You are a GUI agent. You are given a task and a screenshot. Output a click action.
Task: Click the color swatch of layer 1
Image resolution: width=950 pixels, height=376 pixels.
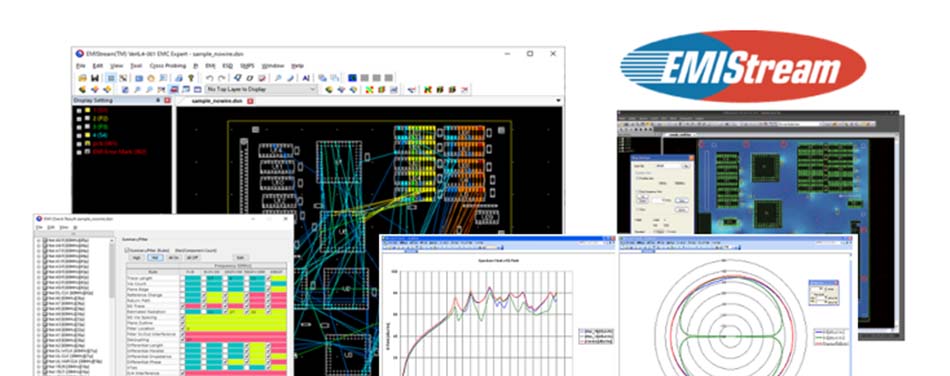pyautogui.click(x=87, y=111)
